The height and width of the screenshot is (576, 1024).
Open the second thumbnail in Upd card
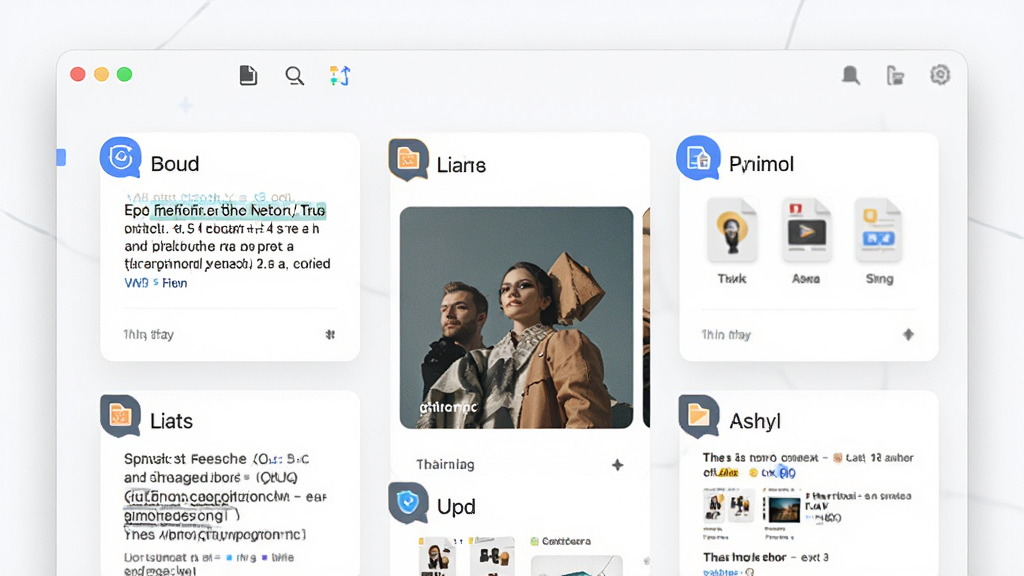(493, 556)
